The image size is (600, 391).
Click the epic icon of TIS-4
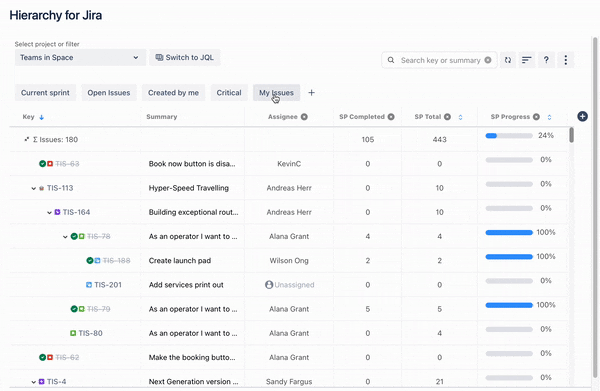42,381
